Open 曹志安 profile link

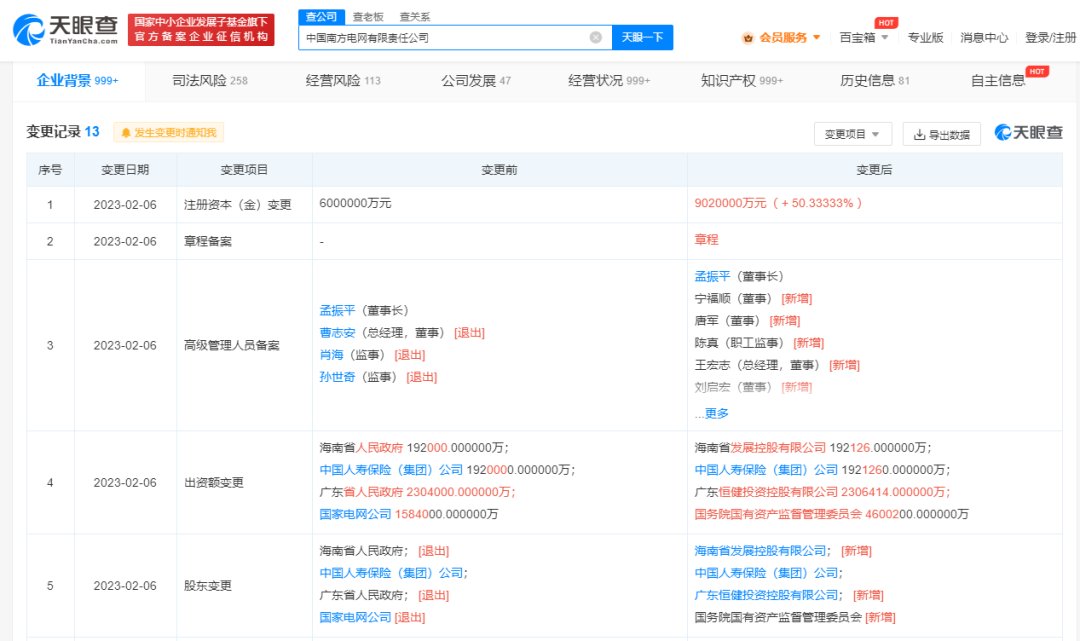coord(337,333)
